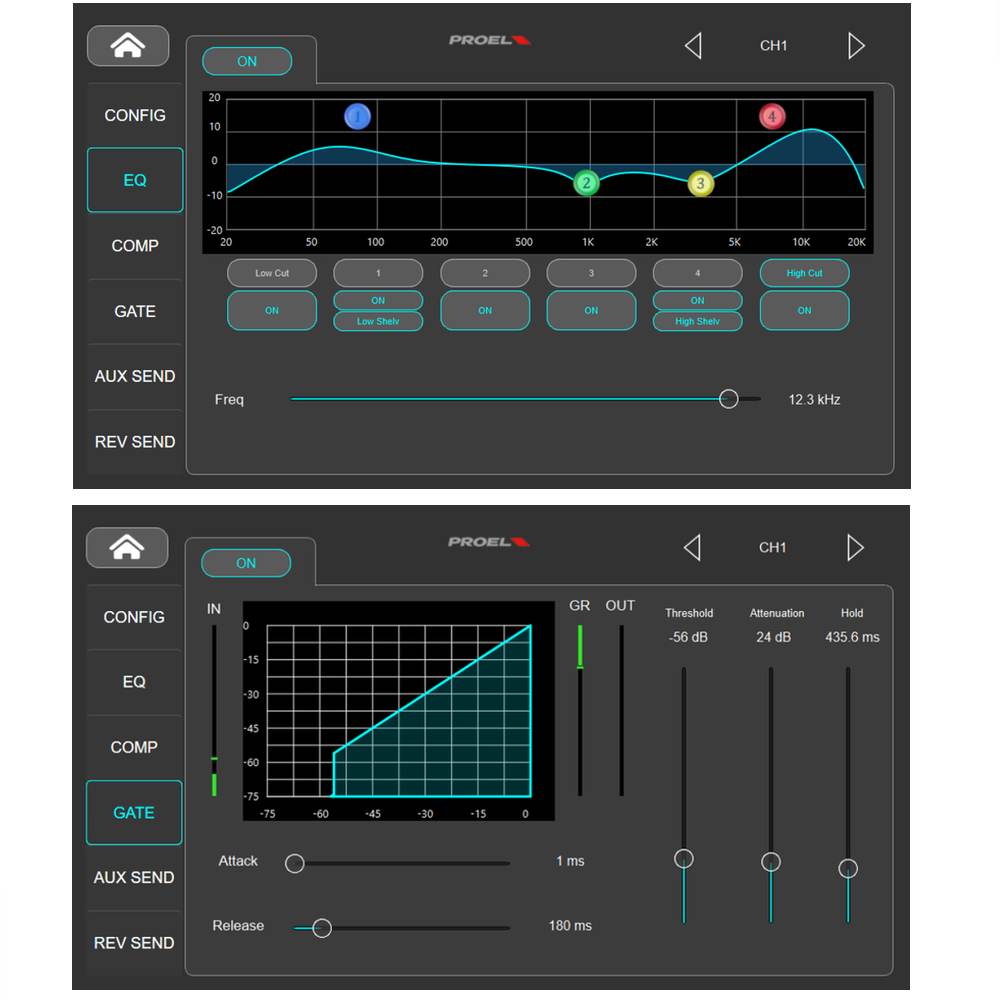Go to previous channel on the EQ screen
Viewport: 1000px width, 1000px height.
692,46
